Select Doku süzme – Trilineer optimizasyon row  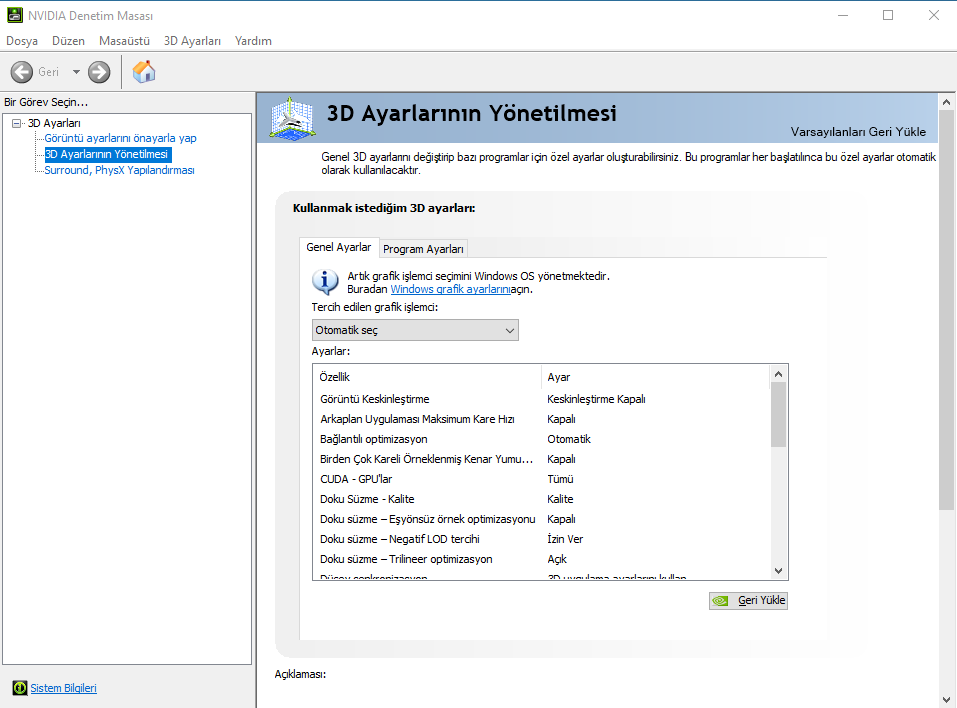[x=541, y=559]
